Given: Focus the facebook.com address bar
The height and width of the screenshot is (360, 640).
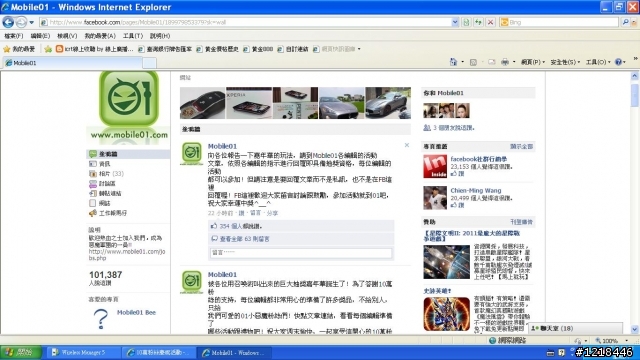Looking at the screenshot, I should click(246, 22).
